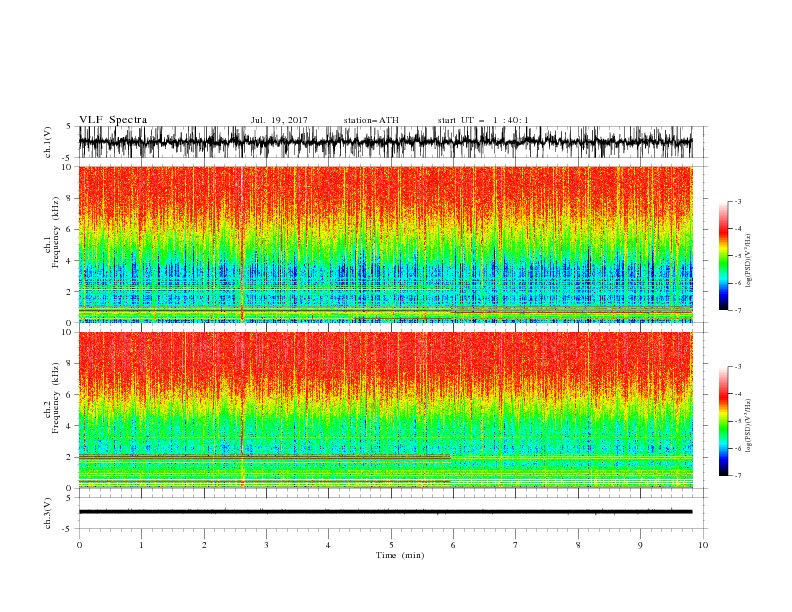Viewport: 792px width, 612px height.
Task: Click time-axis tick label "3"
Action: tap(266, 545)
